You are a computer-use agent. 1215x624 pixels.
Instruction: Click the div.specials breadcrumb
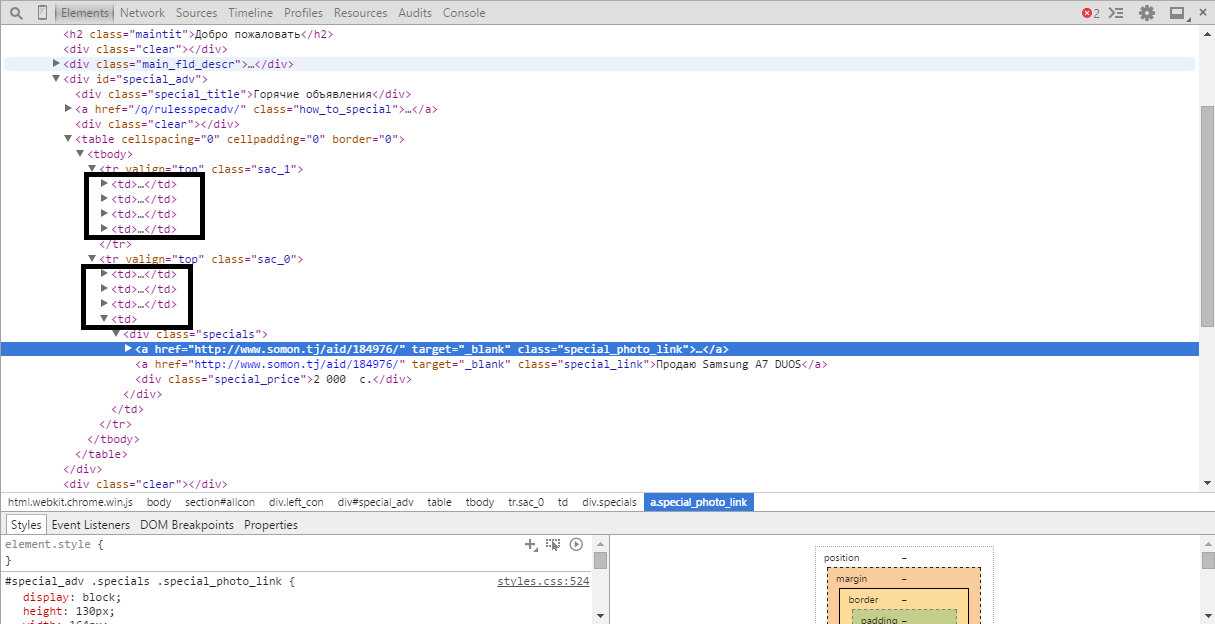coord(610,502)
